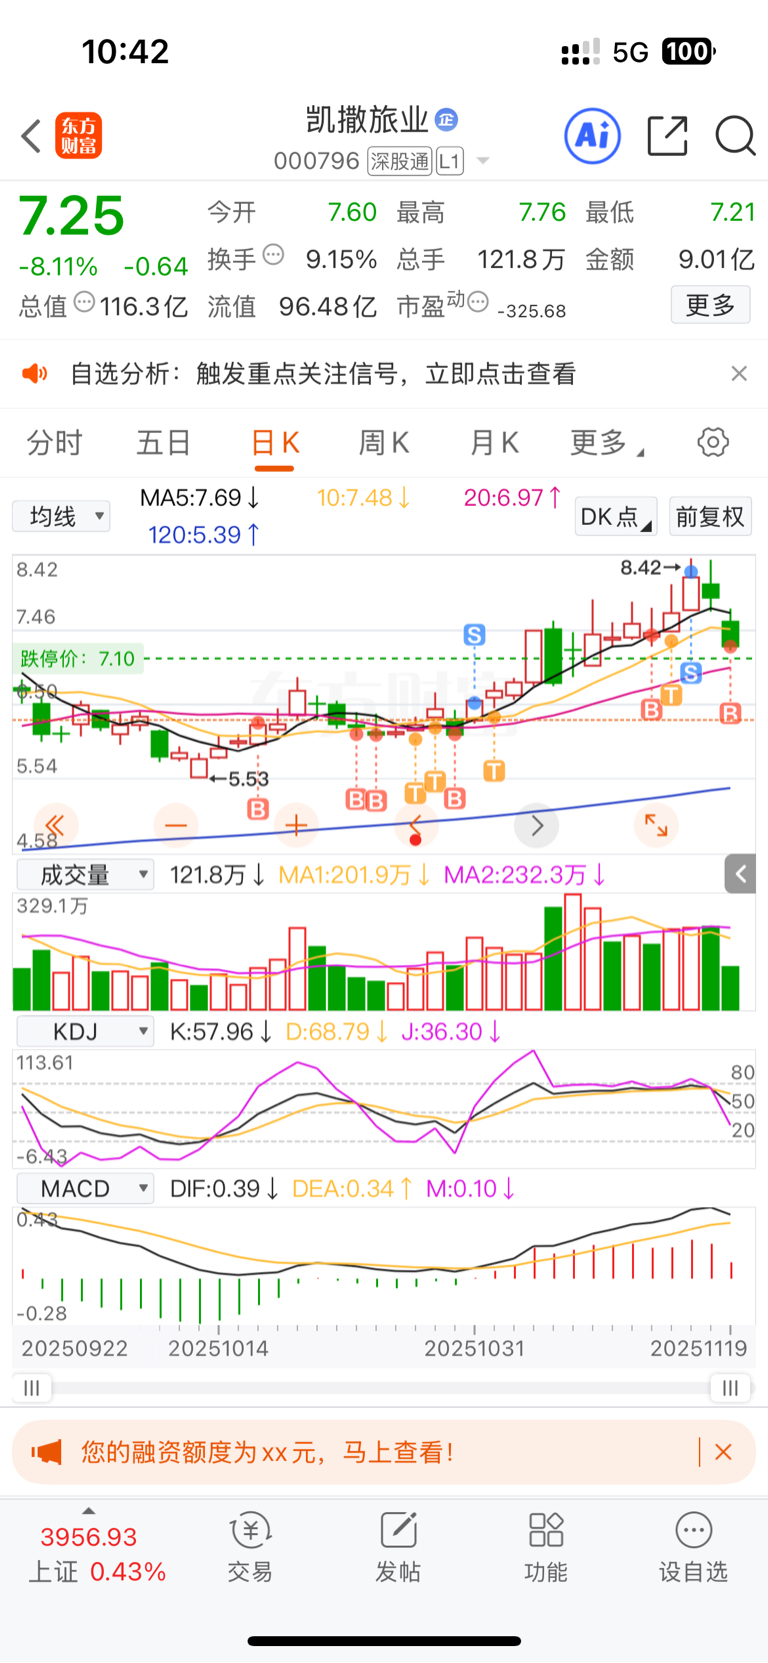This screenshot has width=768, height=1663.
Task: Tap the 120:5.39 moving average label
Action: tap(204, 535)
